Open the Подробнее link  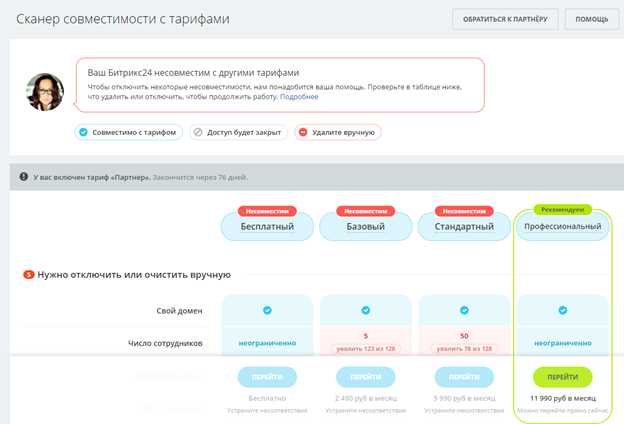tap(299, 97)
